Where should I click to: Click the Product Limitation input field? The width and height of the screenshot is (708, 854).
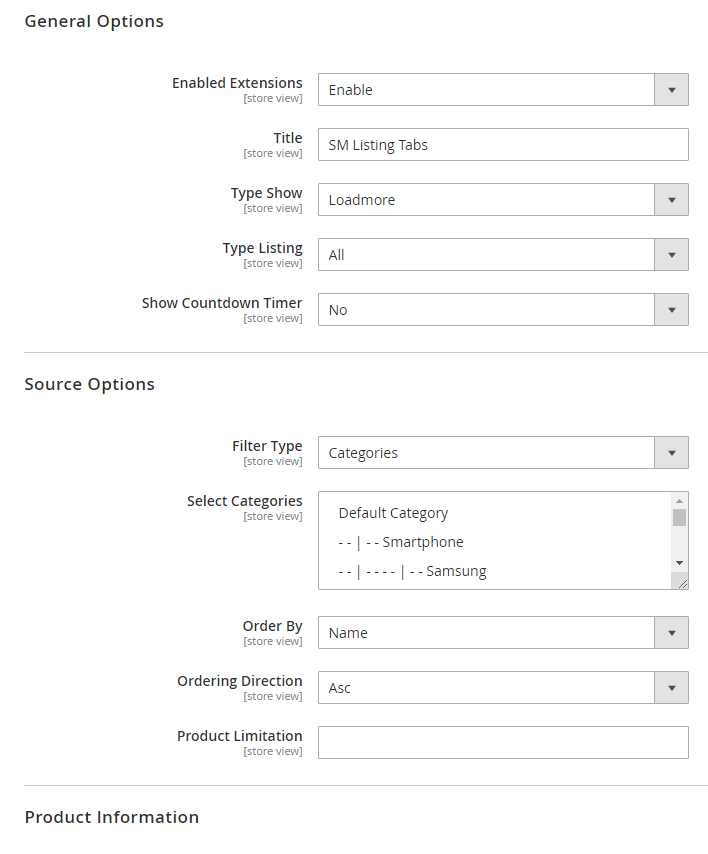click(502, 743)
